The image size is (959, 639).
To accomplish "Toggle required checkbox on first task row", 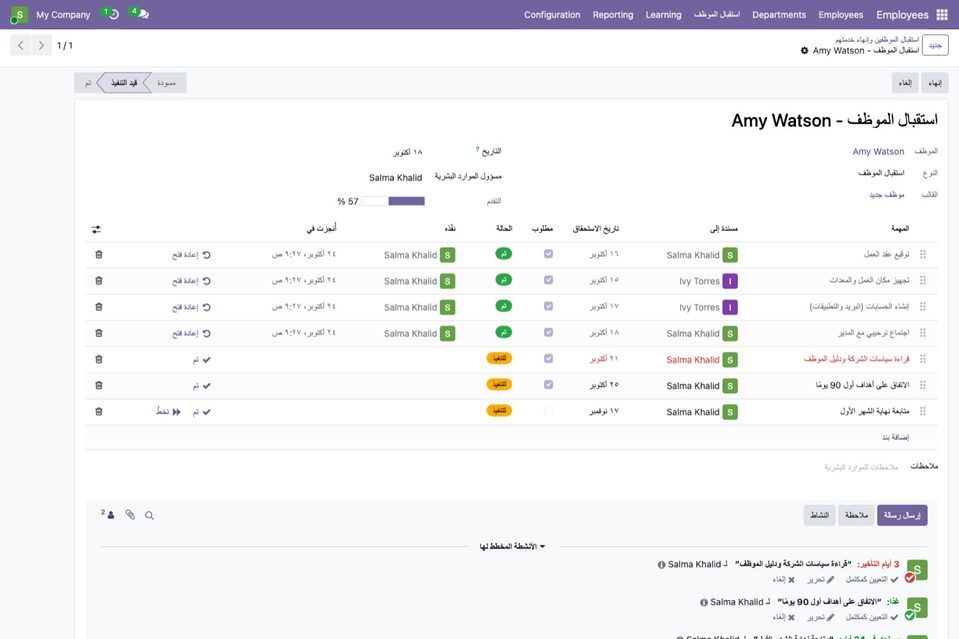I will 549,254.
